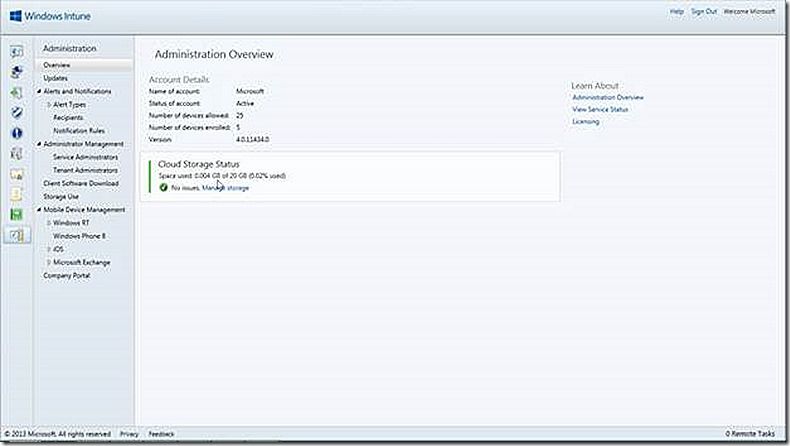Open Updates in the Administration tree
This screenshot has width=790, height=446.
pos(55,78)
